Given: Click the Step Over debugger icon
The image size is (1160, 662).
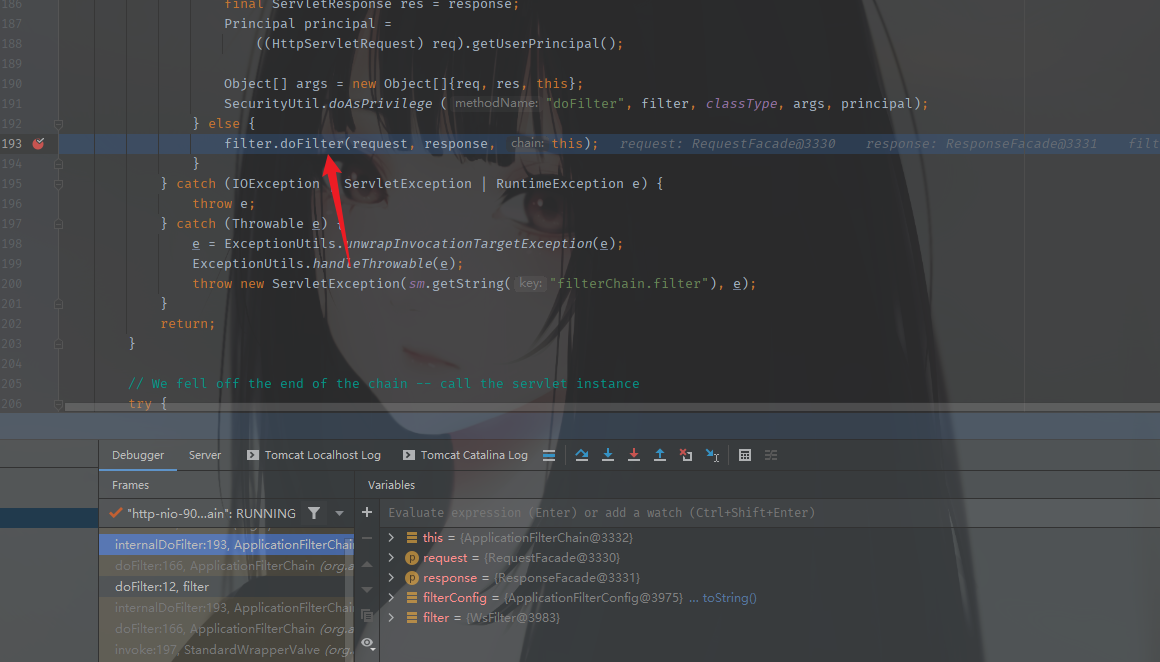Looking at the screenshot, I should 581,455.
